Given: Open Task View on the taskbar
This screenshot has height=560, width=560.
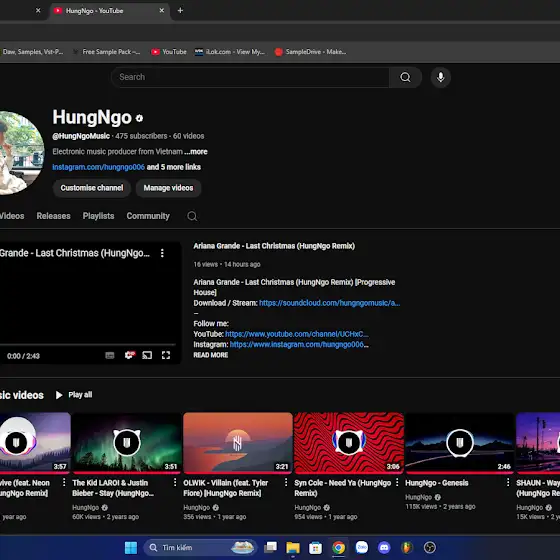Looking at the screenshot, I should [x=270, y=548].
